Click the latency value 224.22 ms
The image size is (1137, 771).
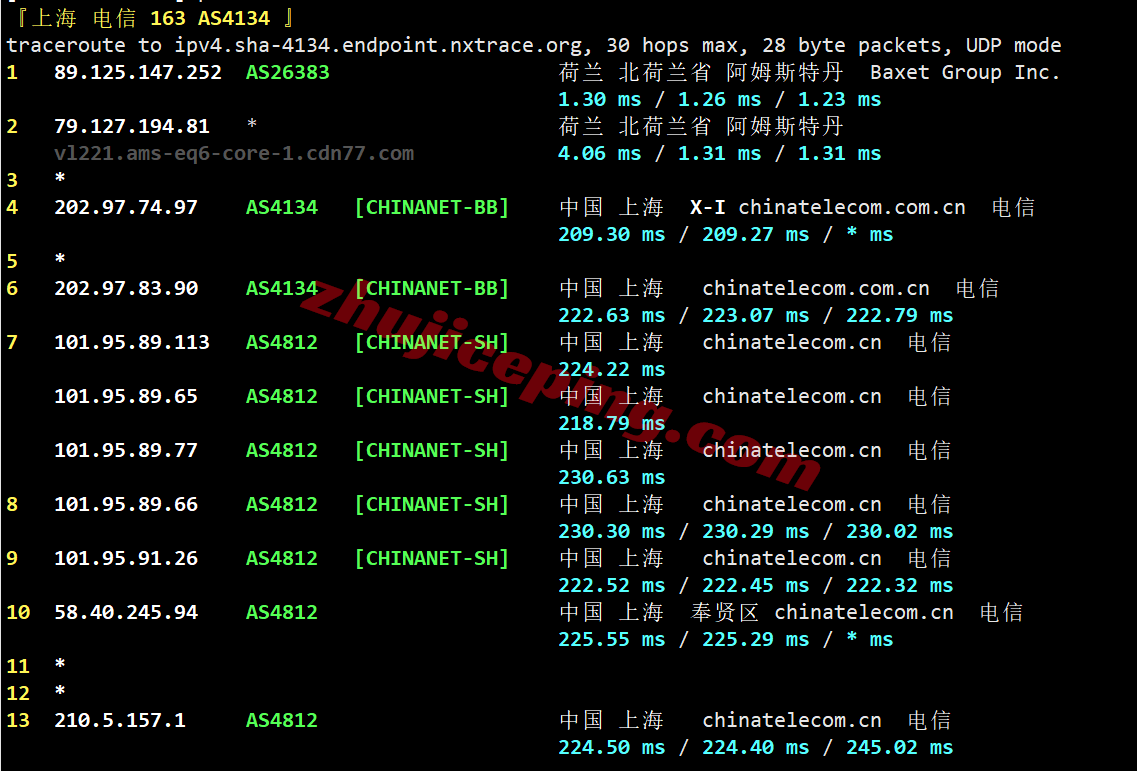coord(611,369)
